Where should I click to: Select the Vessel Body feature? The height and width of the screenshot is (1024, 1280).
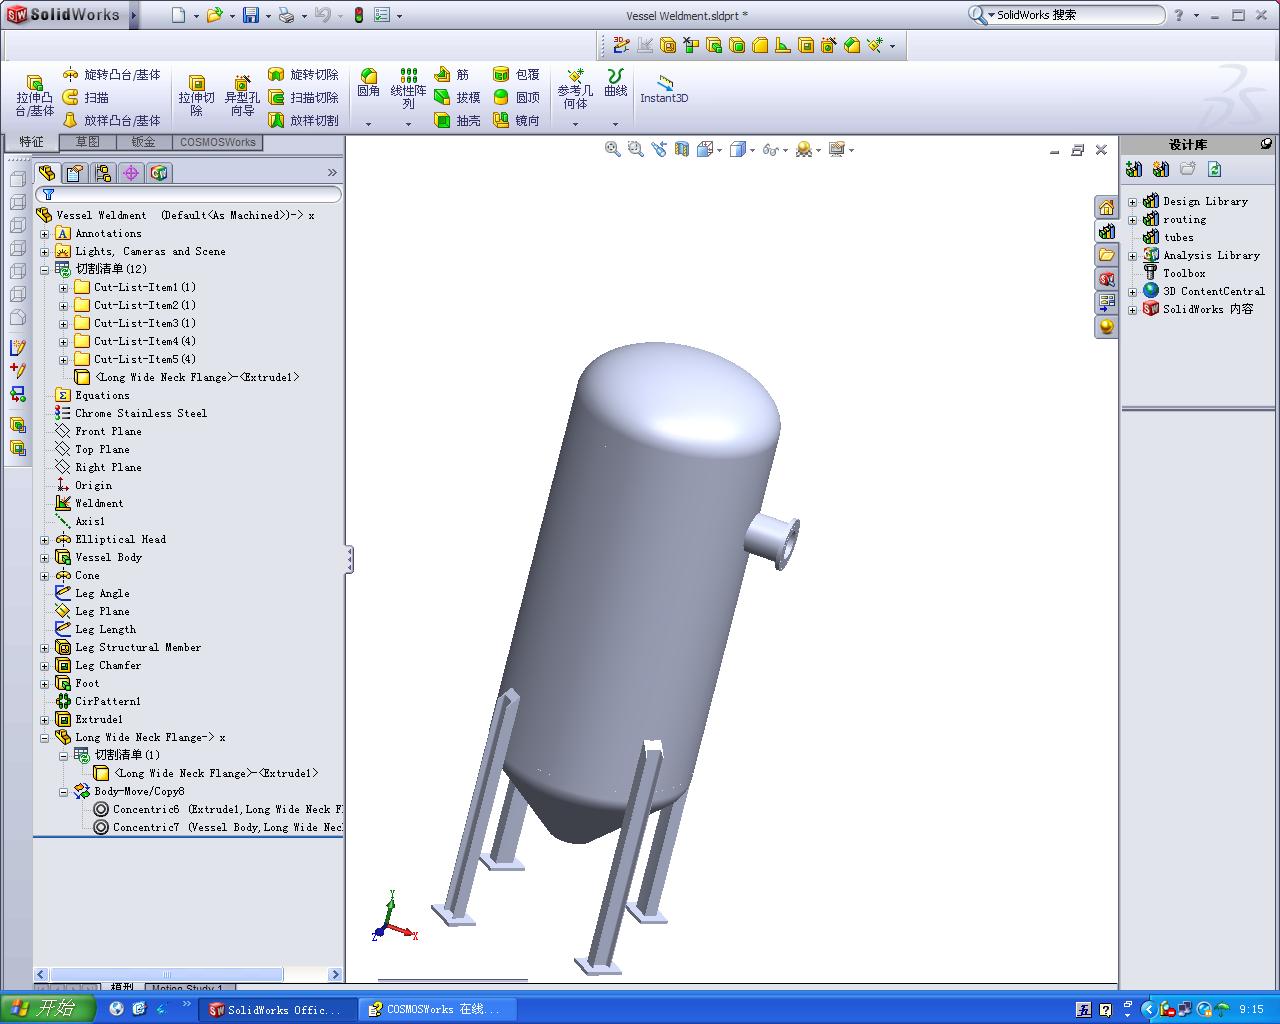click(108, 558)
